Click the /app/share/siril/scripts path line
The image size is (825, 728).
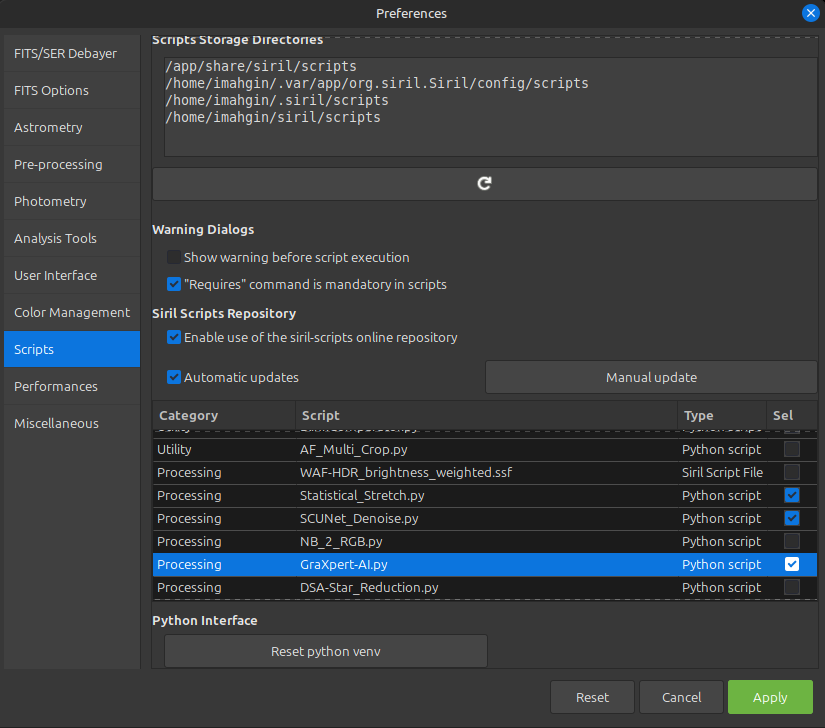pos(261,66)
